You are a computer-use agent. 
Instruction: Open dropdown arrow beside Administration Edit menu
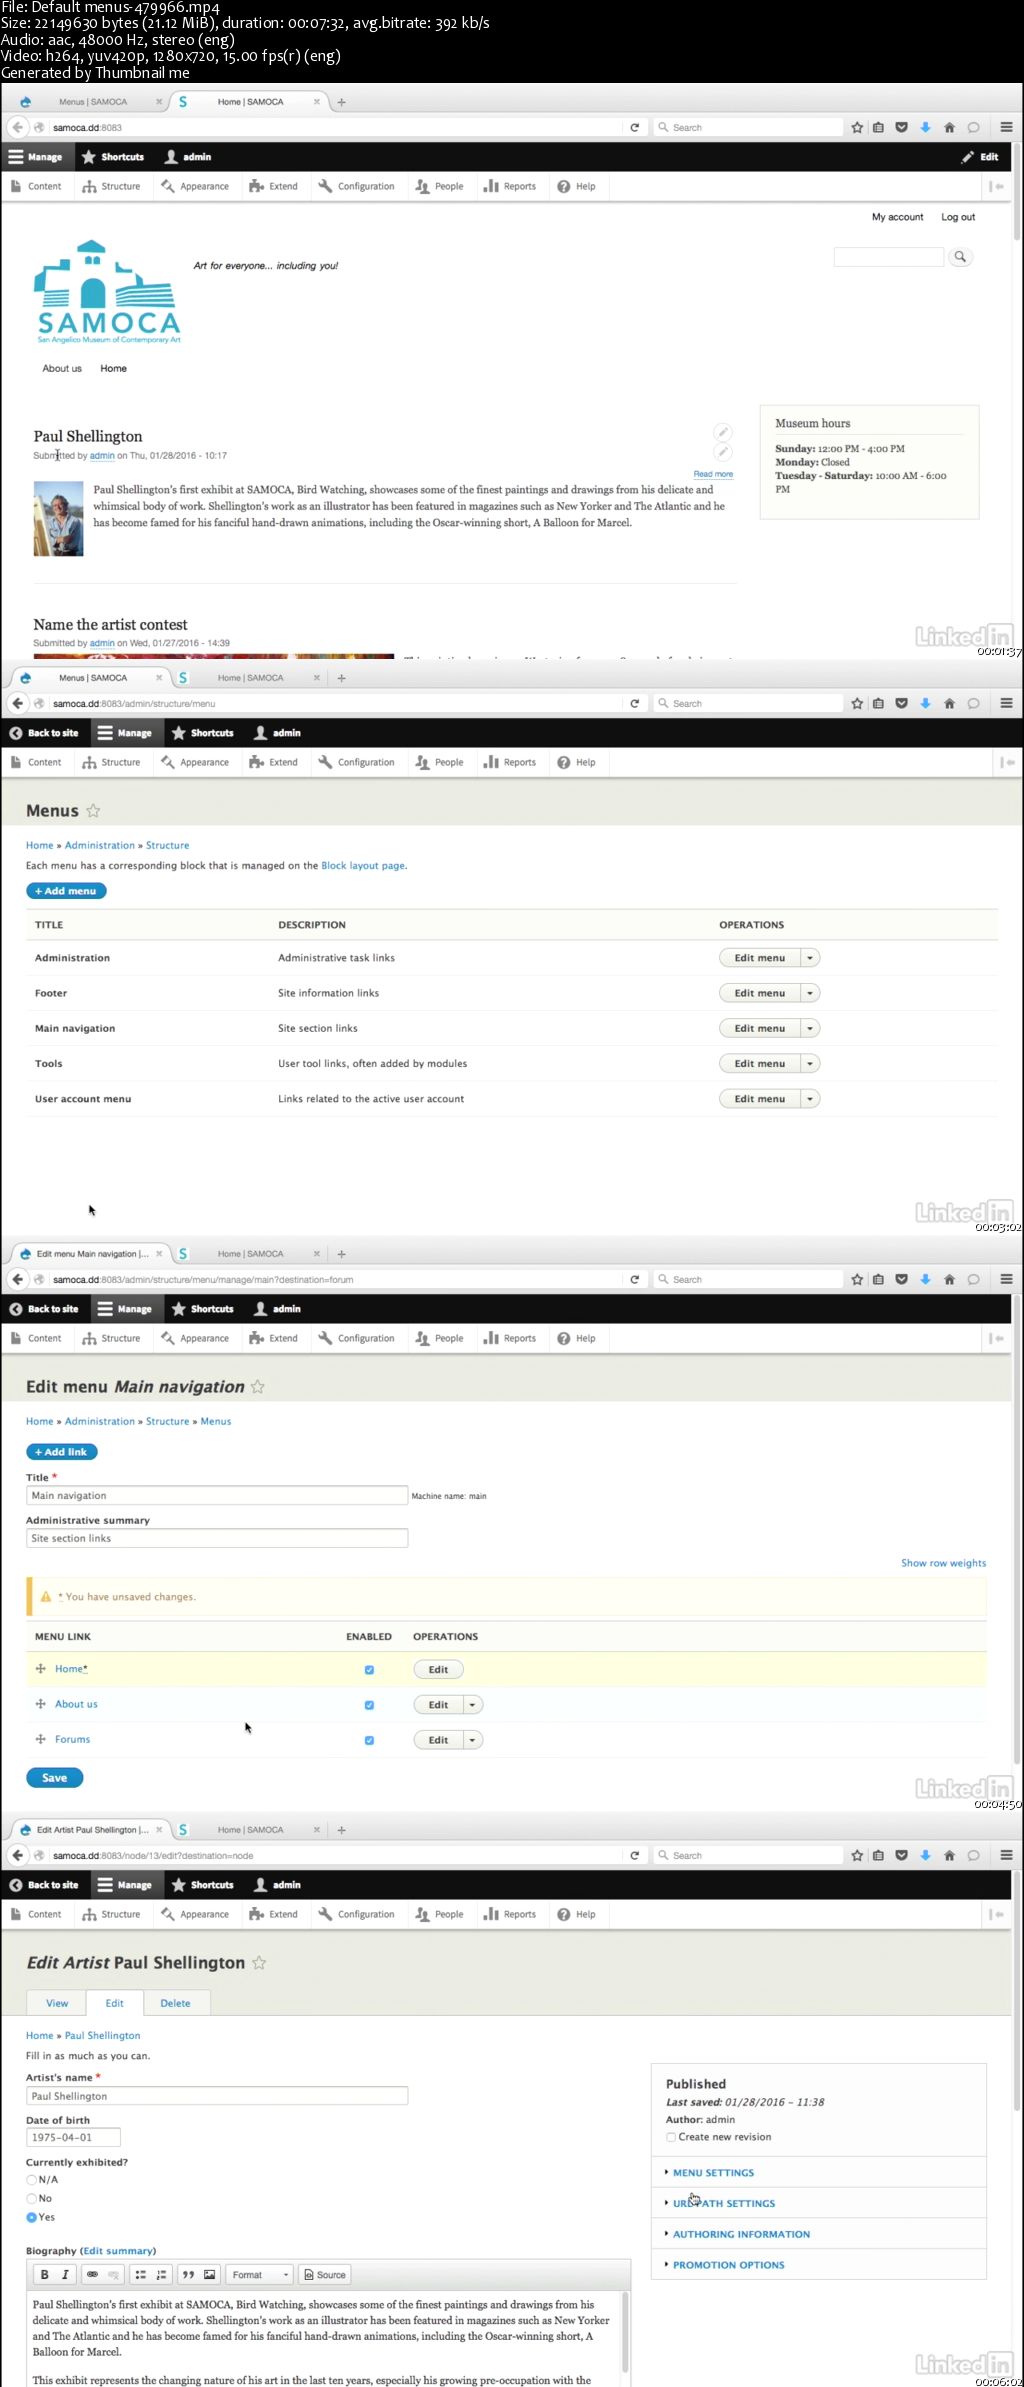(810, 958)
